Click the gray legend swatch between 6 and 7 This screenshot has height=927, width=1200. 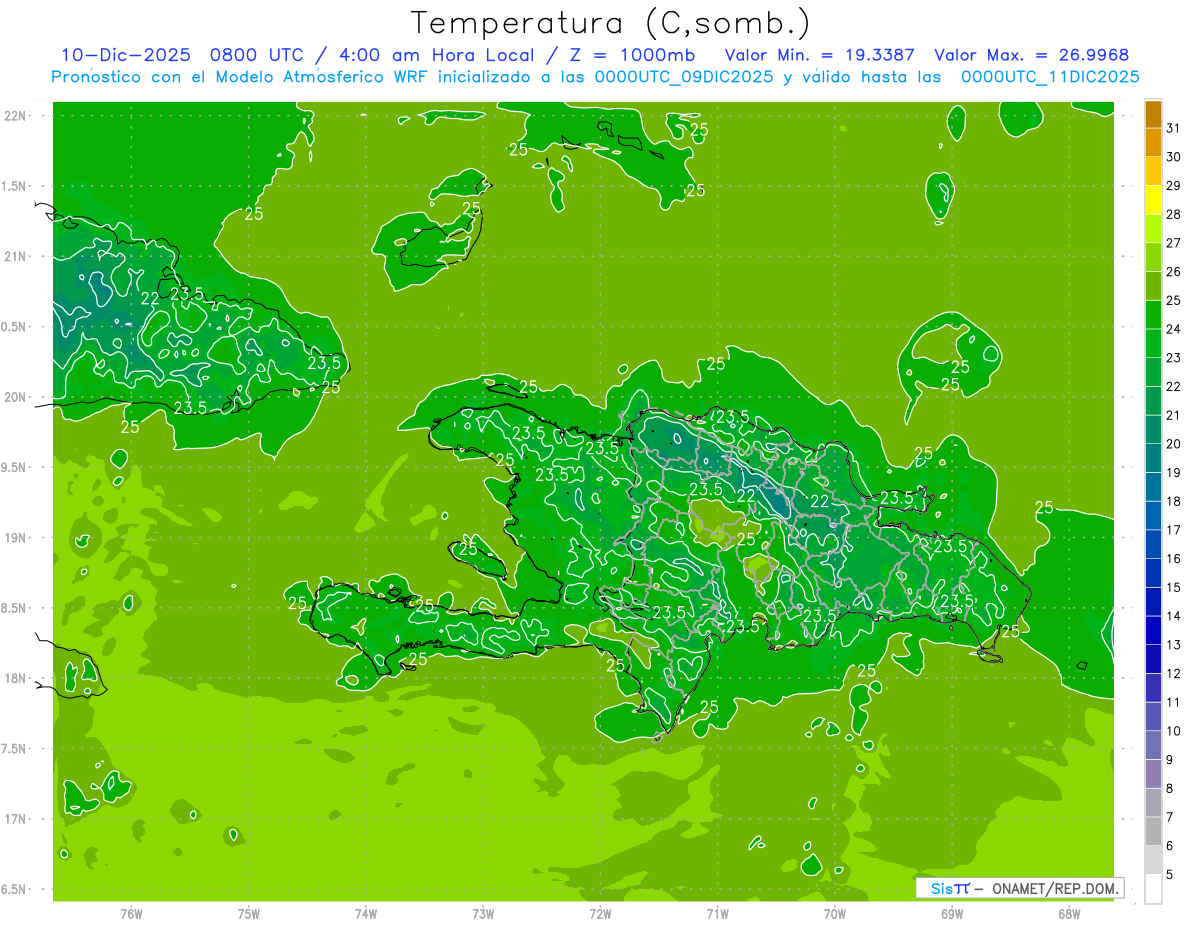tap(1153, 832)
